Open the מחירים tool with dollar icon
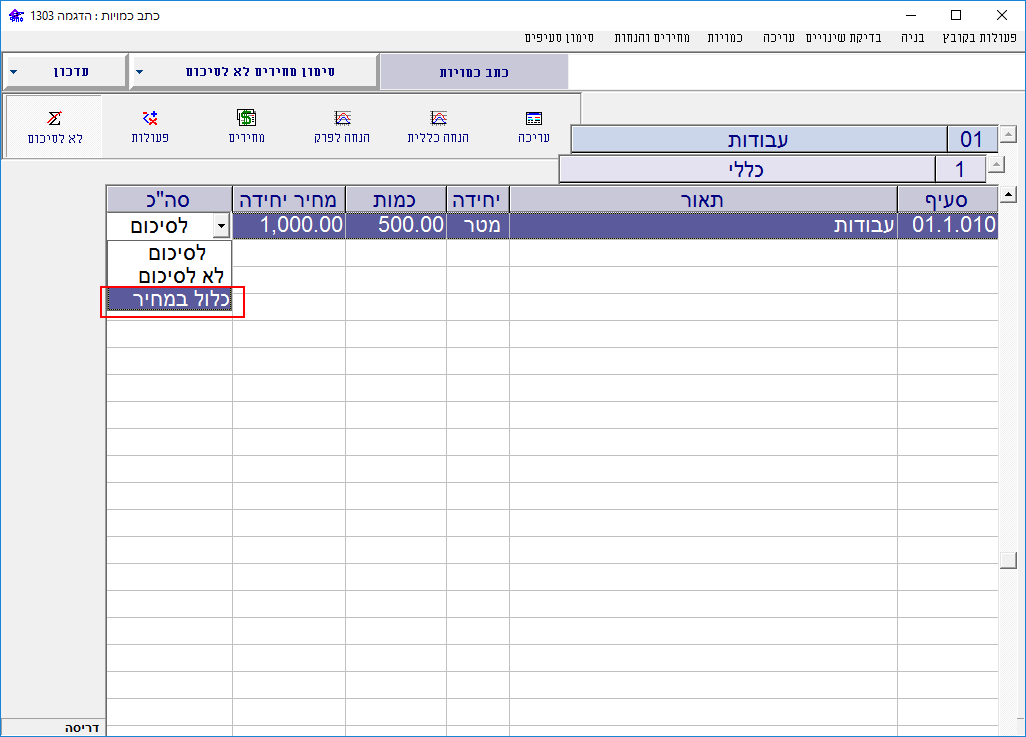This screenshot has height=737, width=1026. pos(246,125)
